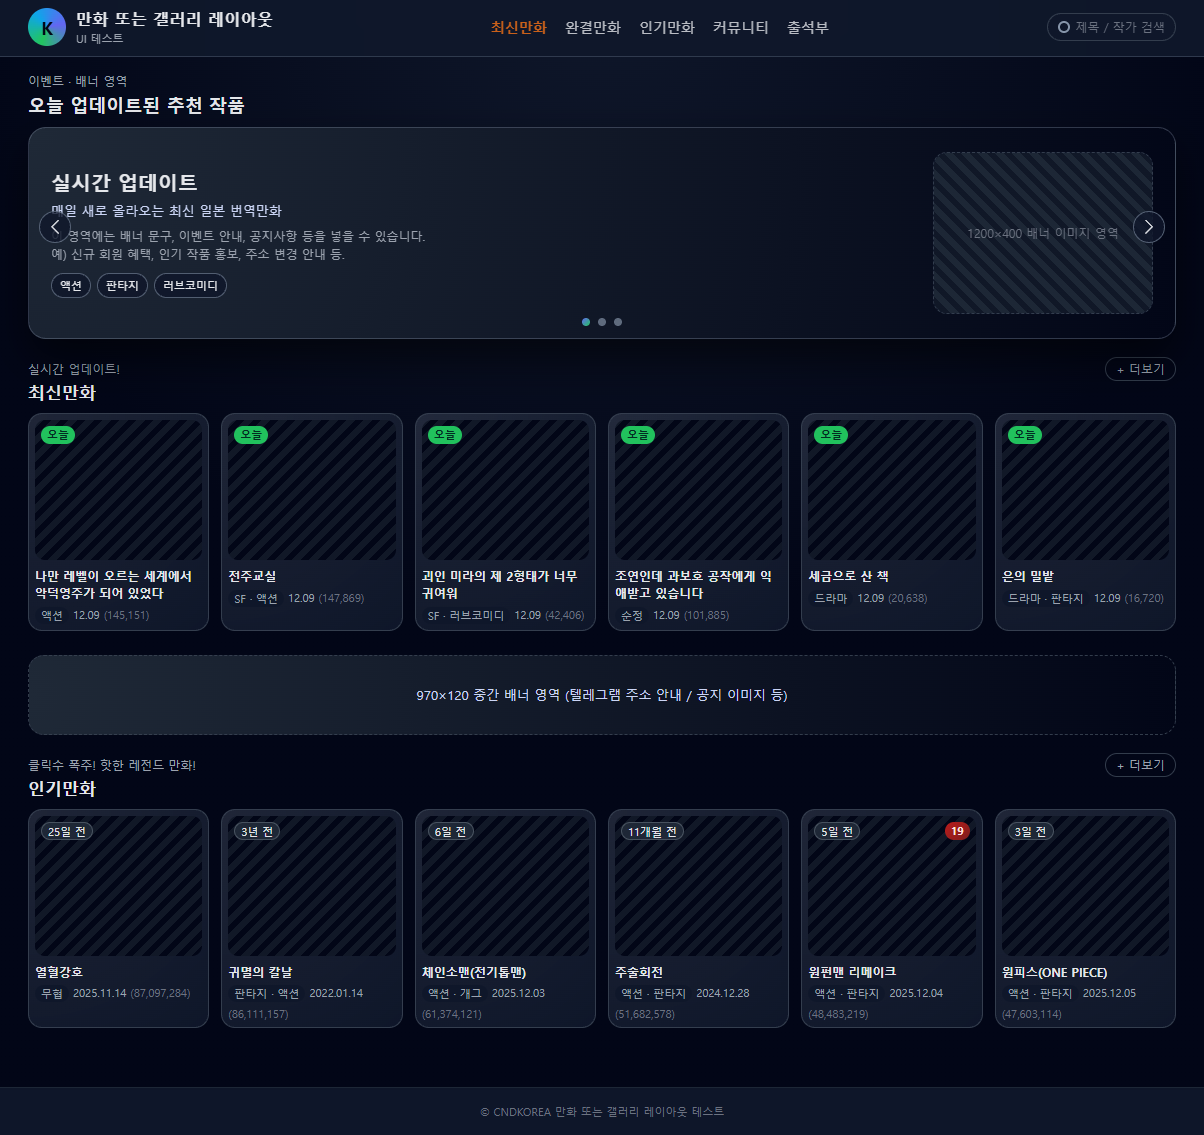Click the 970×120 middle banner area
The height and width of the screenshot is (1135, 1204).
pos(602,695)
